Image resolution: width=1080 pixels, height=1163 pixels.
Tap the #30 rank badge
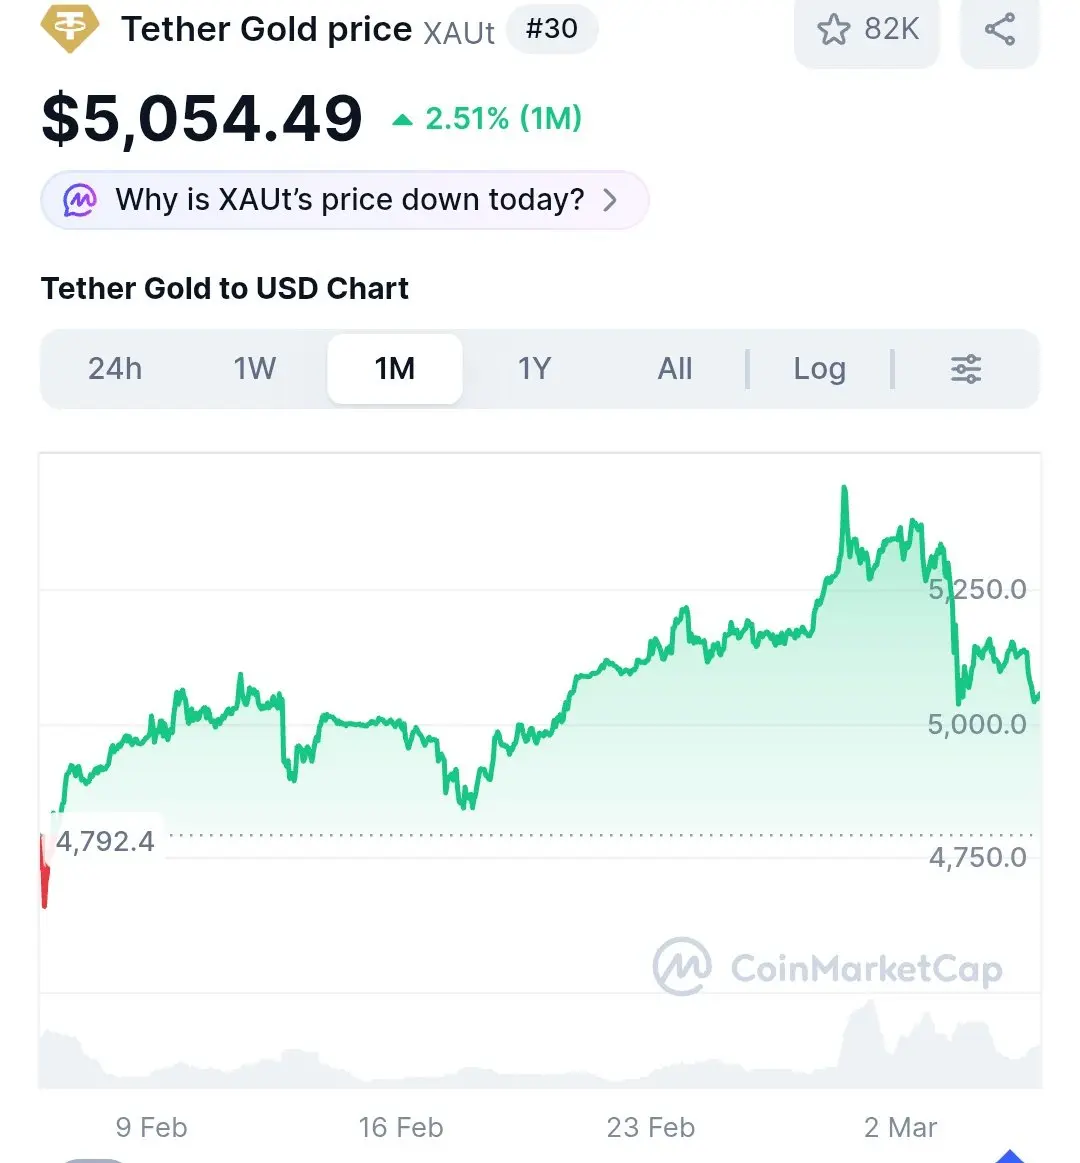click(x=552, y=29)
